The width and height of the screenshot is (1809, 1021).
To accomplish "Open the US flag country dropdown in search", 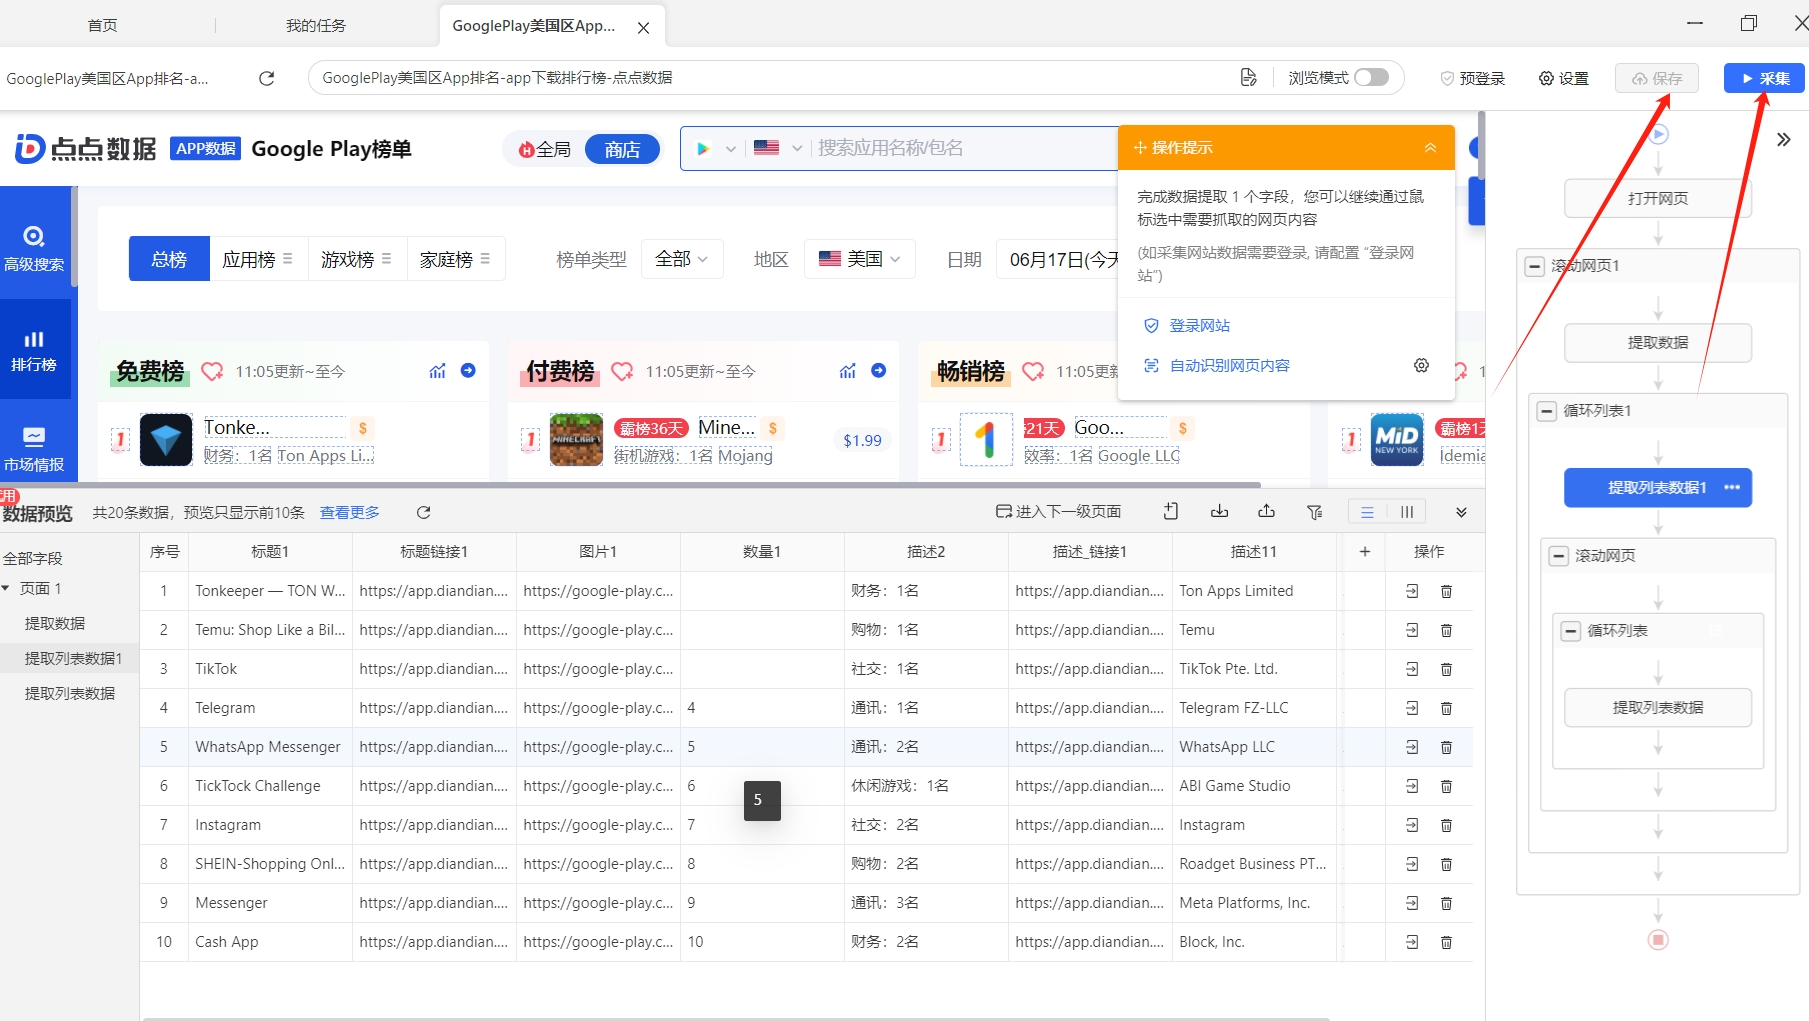I will (x=778, y=148).
